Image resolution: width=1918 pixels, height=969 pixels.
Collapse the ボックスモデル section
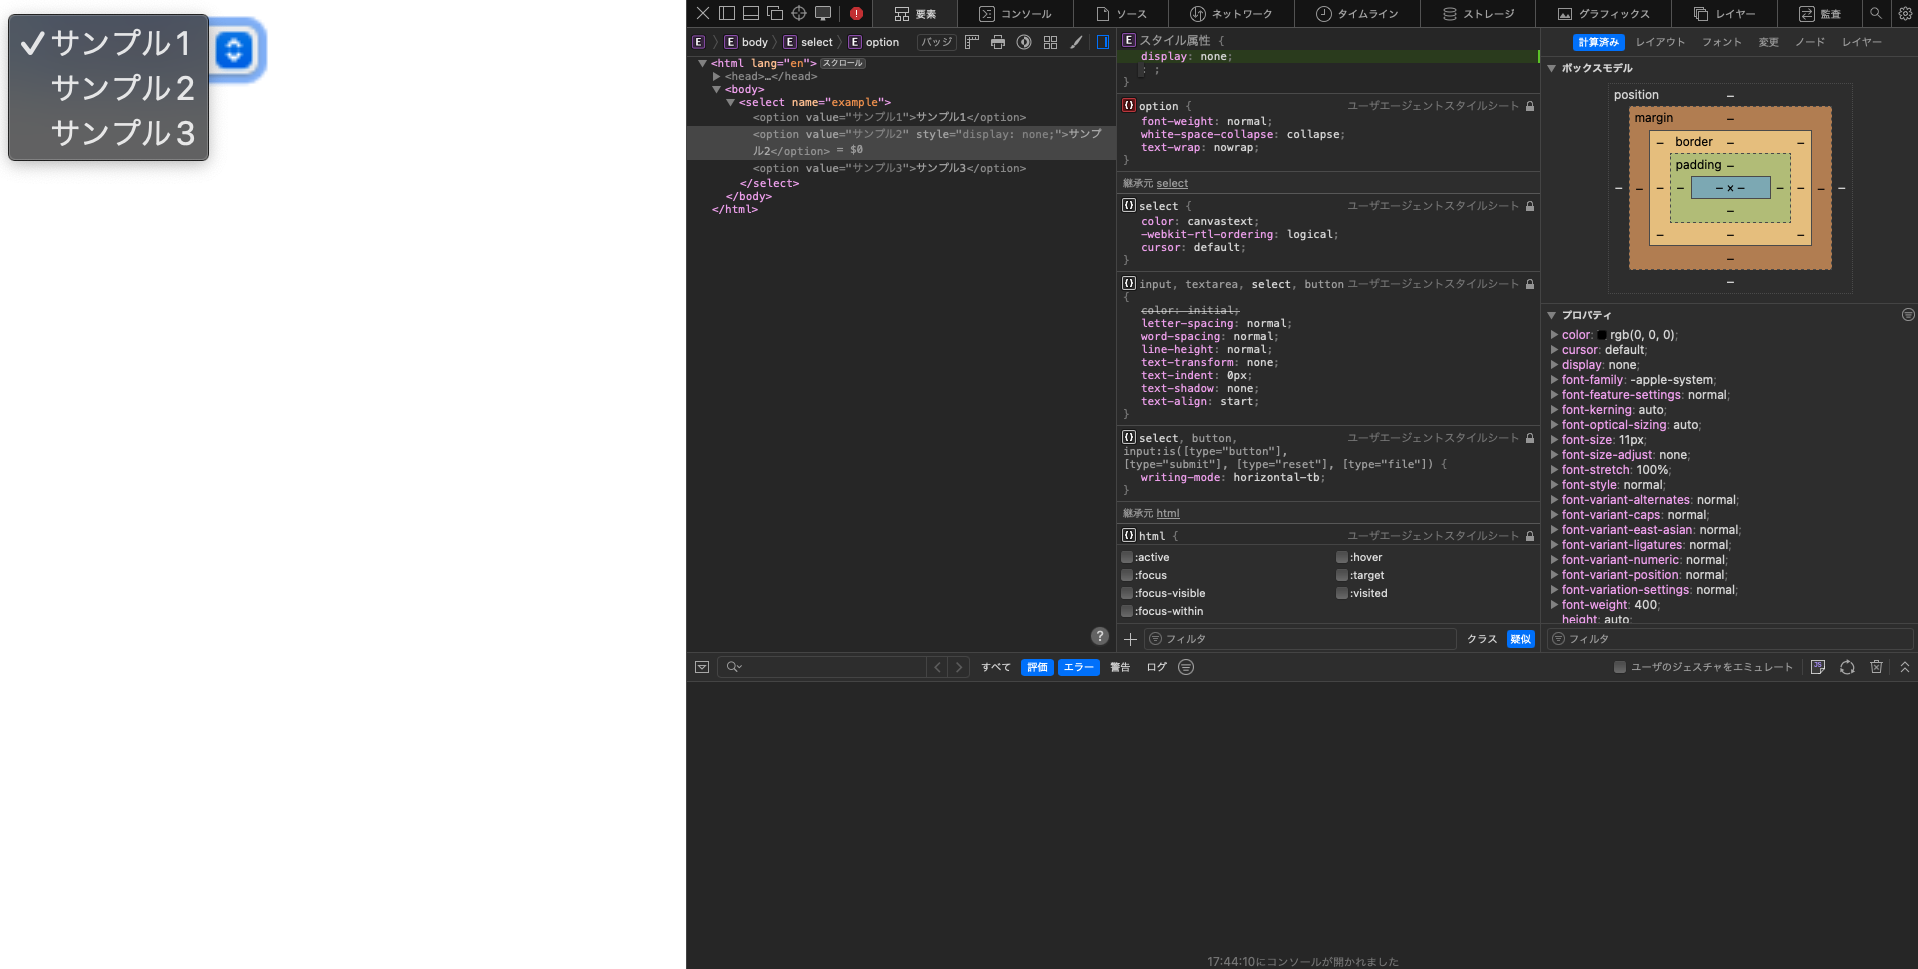[x=1552, y=68]
